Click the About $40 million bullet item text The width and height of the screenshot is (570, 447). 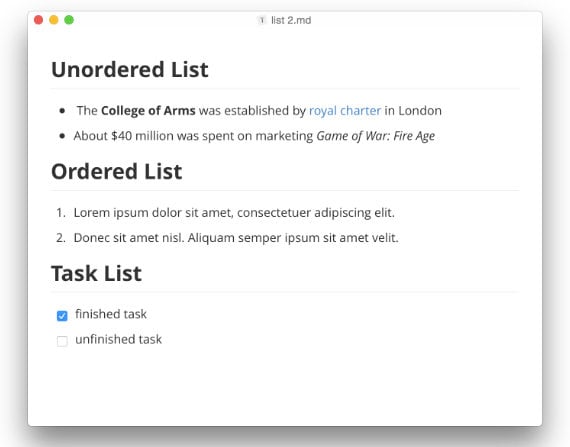pyautogui.click(x=254, y=136)
